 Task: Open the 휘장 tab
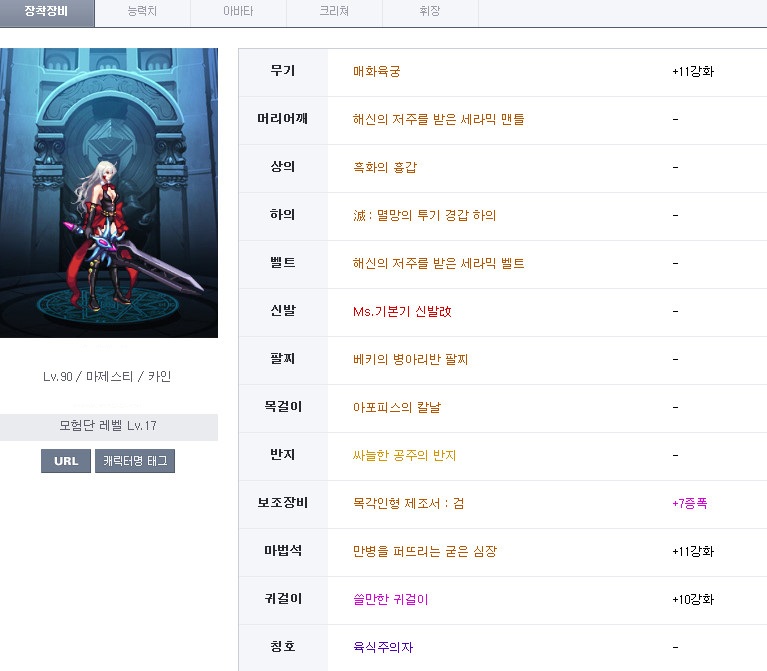[430, 12]
